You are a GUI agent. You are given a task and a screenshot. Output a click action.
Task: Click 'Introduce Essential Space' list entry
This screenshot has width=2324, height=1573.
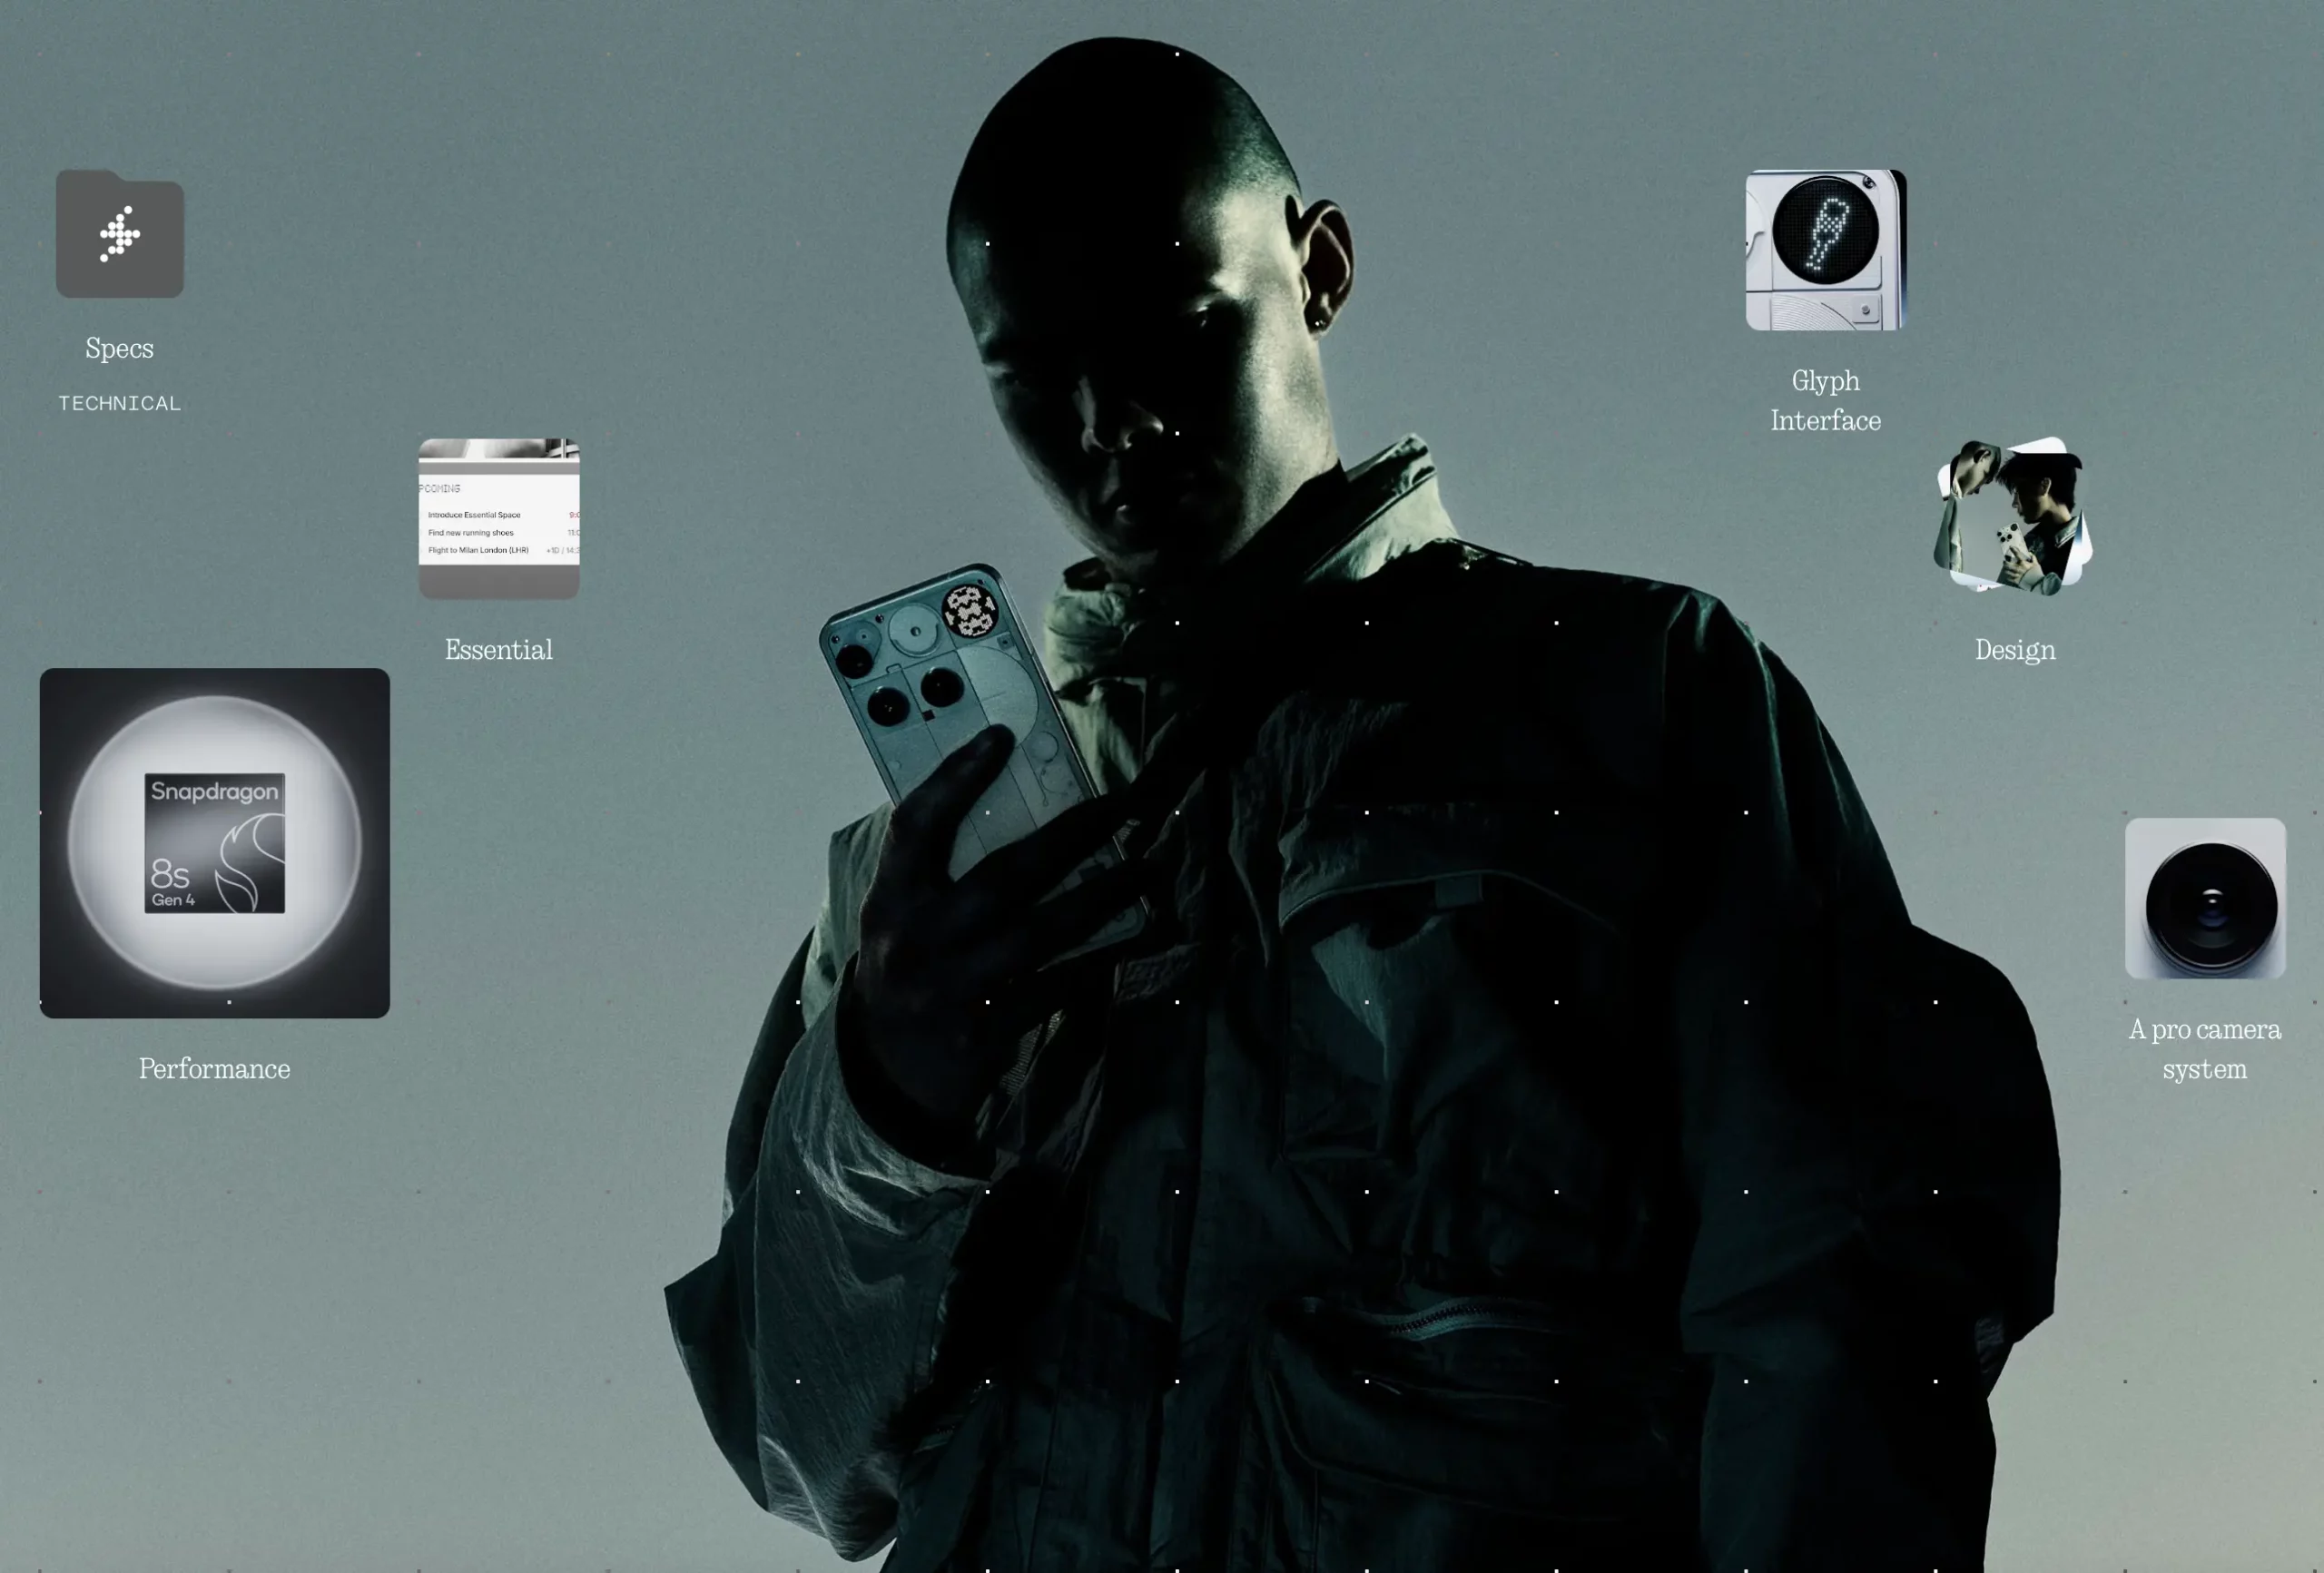pyautogui.click(x=474, y=515)
